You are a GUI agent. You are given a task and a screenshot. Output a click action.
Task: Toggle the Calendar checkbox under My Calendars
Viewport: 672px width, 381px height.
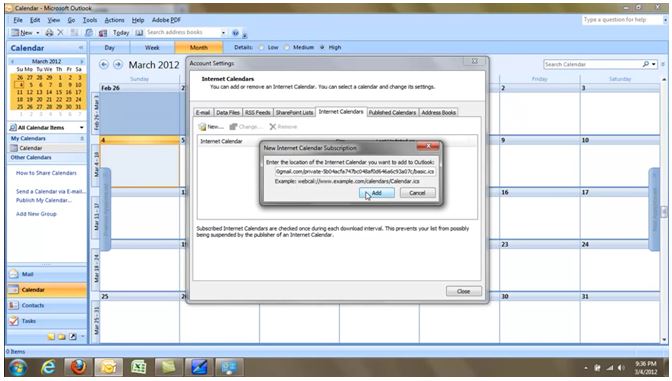click(x=14, y=148)
